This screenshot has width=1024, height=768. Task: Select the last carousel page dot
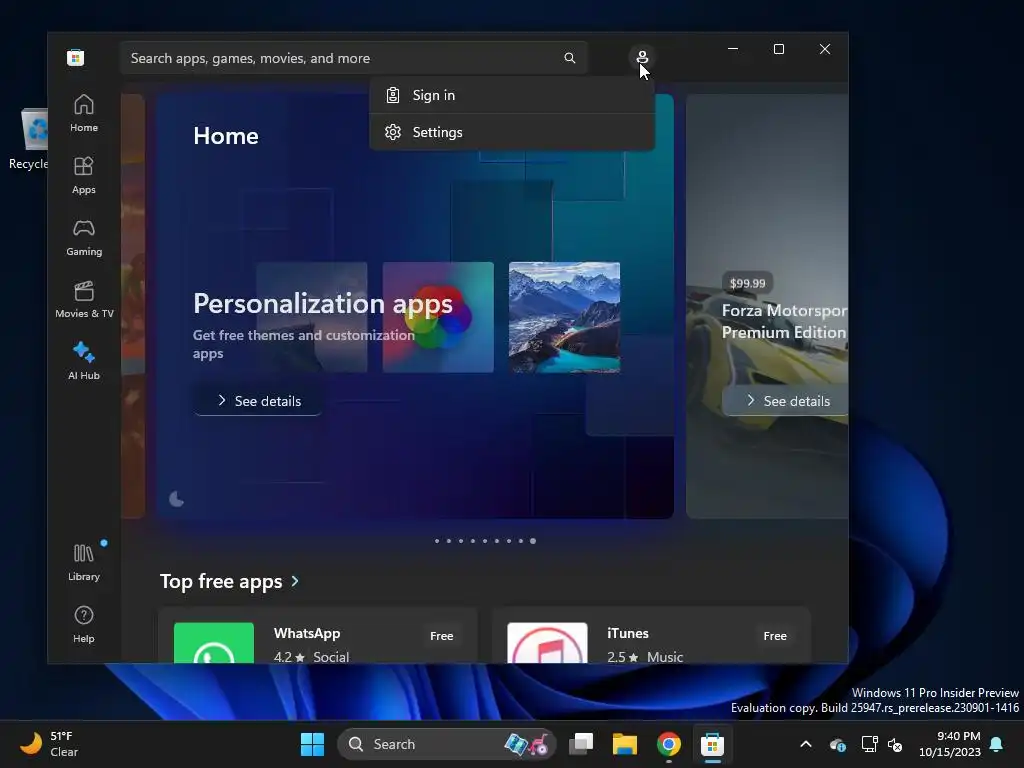533,541
